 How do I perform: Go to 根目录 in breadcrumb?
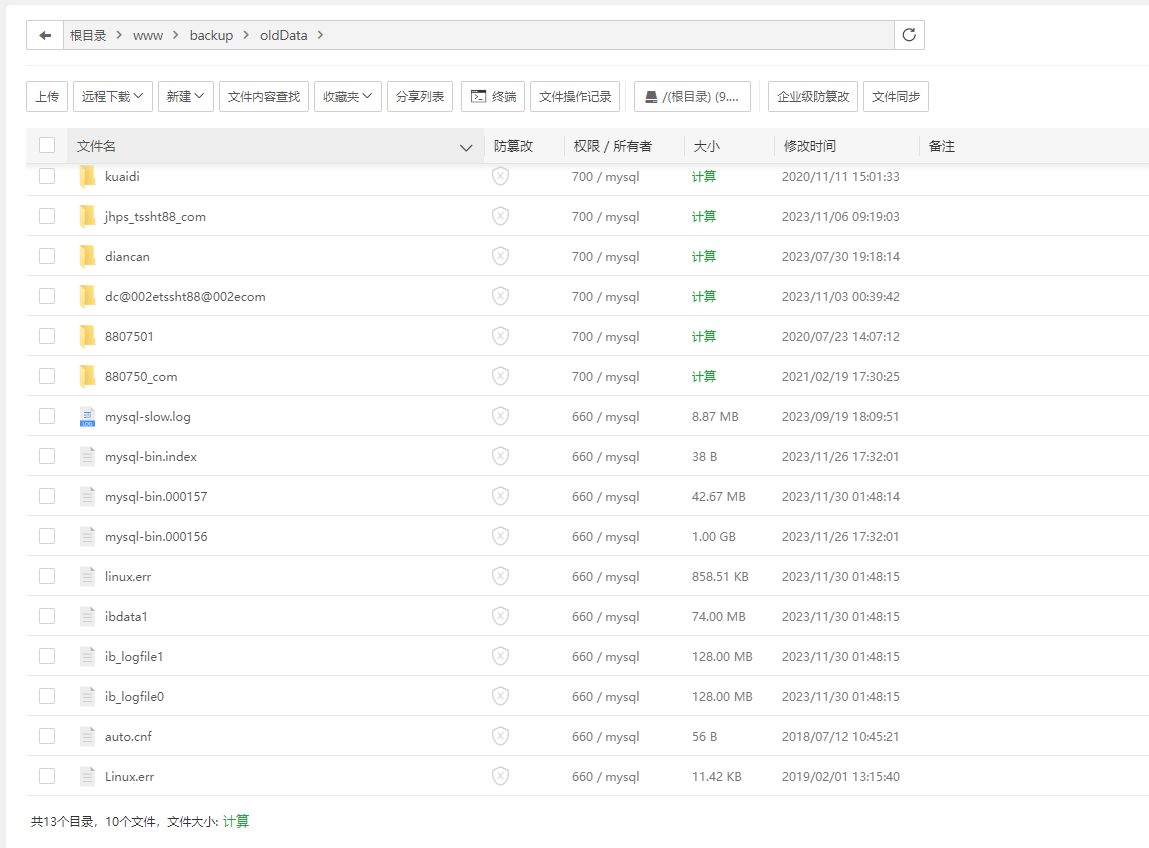tap(88, 35)
